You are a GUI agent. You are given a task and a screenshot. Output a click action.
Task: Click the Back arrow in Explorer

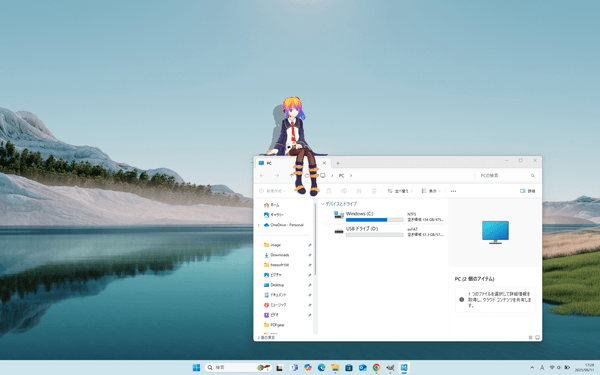[x=262, y=175]
